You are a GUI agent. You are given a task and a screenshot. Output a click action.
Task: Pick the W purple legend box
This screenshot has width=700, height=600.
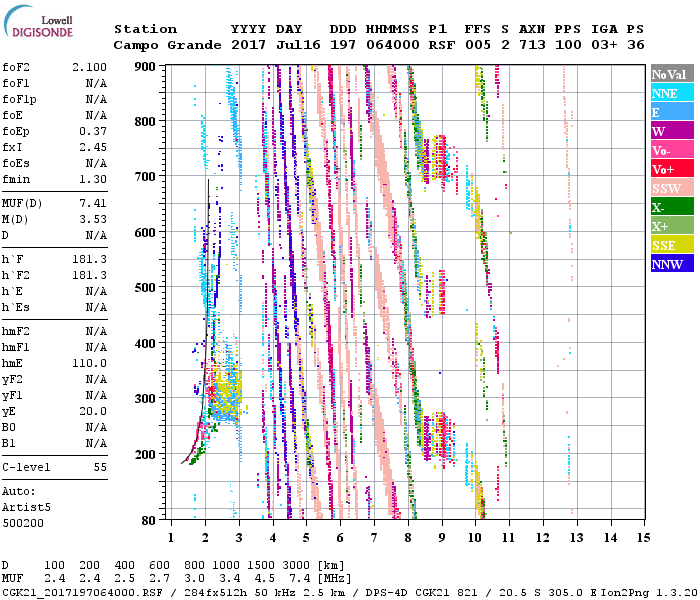[x=672, y=132]
